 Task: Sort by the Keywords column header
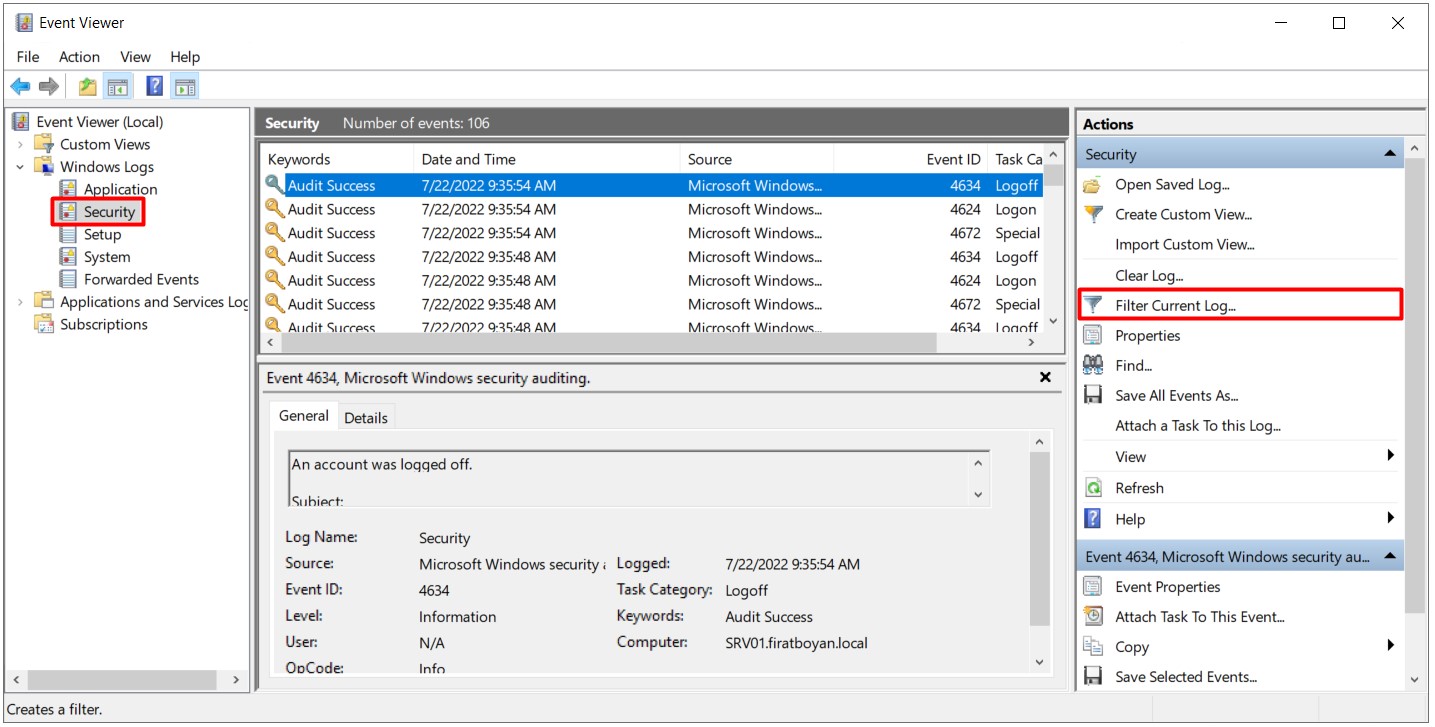[x=338, y=159]
